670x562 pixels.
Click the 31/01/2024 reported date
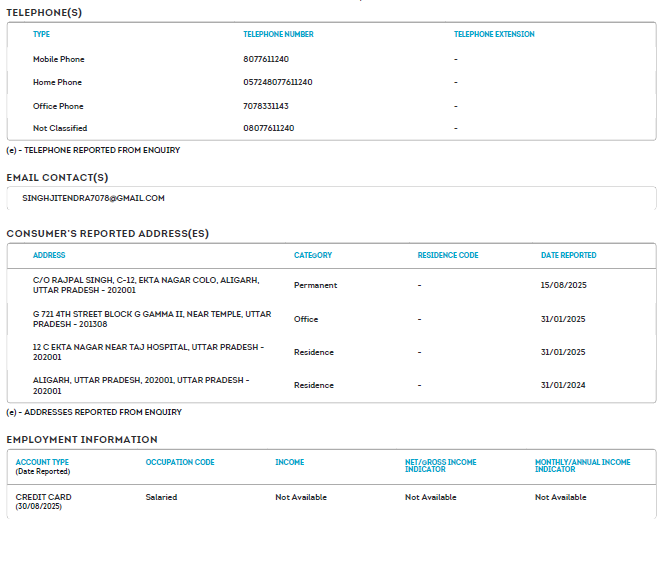pyautogui.click(x=563, y=385)
